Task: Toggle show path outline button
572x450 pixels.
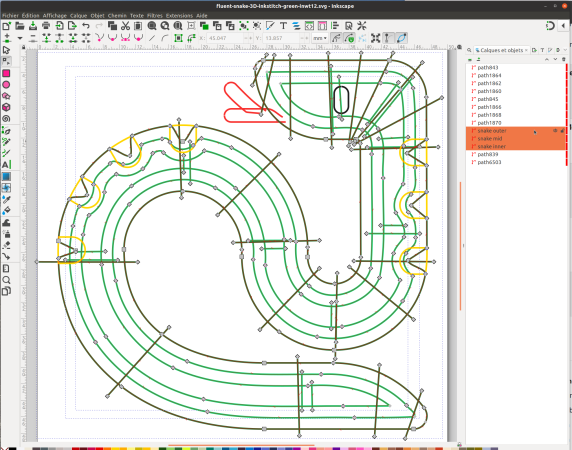Action: pyautogui.click(x=402, y=38)
